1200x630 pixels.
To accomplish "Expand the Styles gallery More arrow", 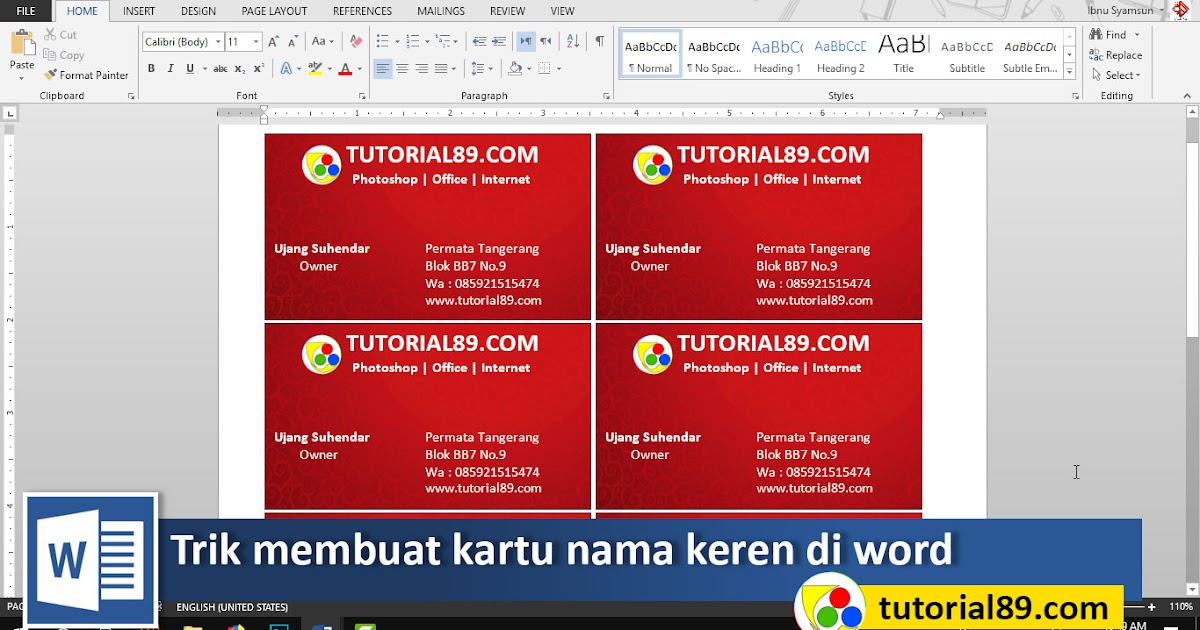I will tap(1070, 73).
